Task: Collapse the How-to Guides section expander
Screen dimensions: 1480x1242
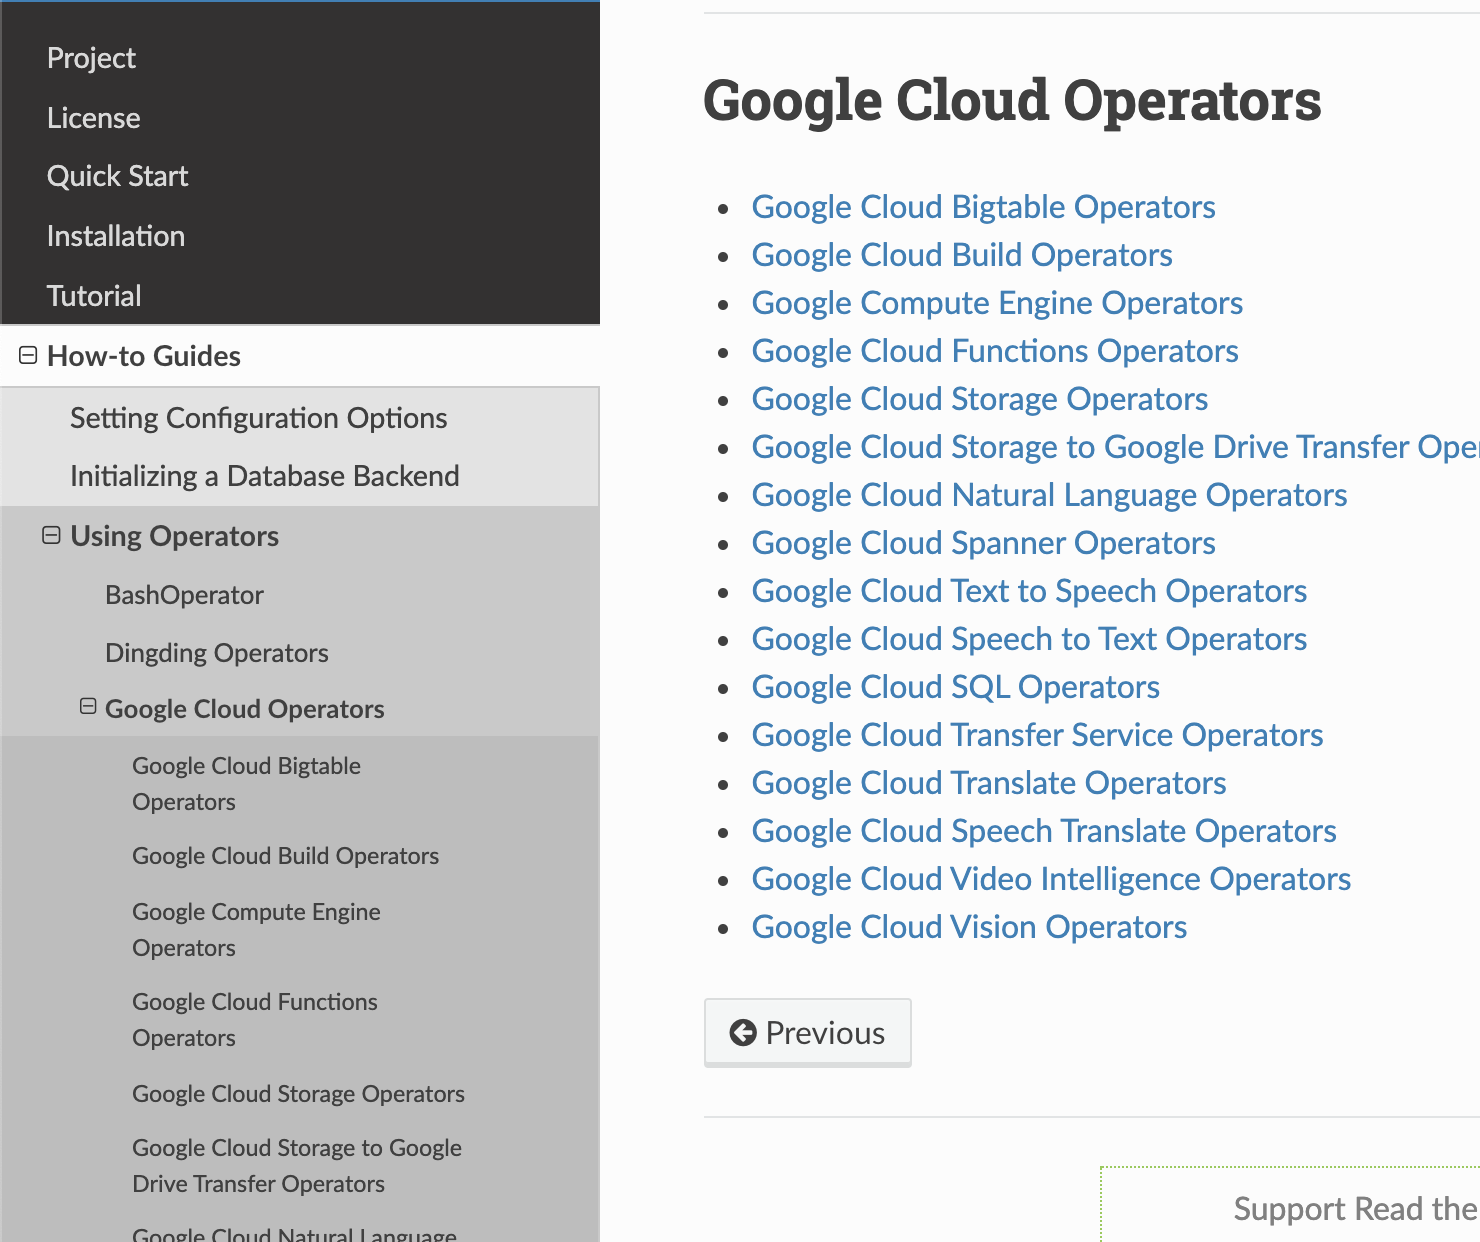Action: [x=28, y=355]
